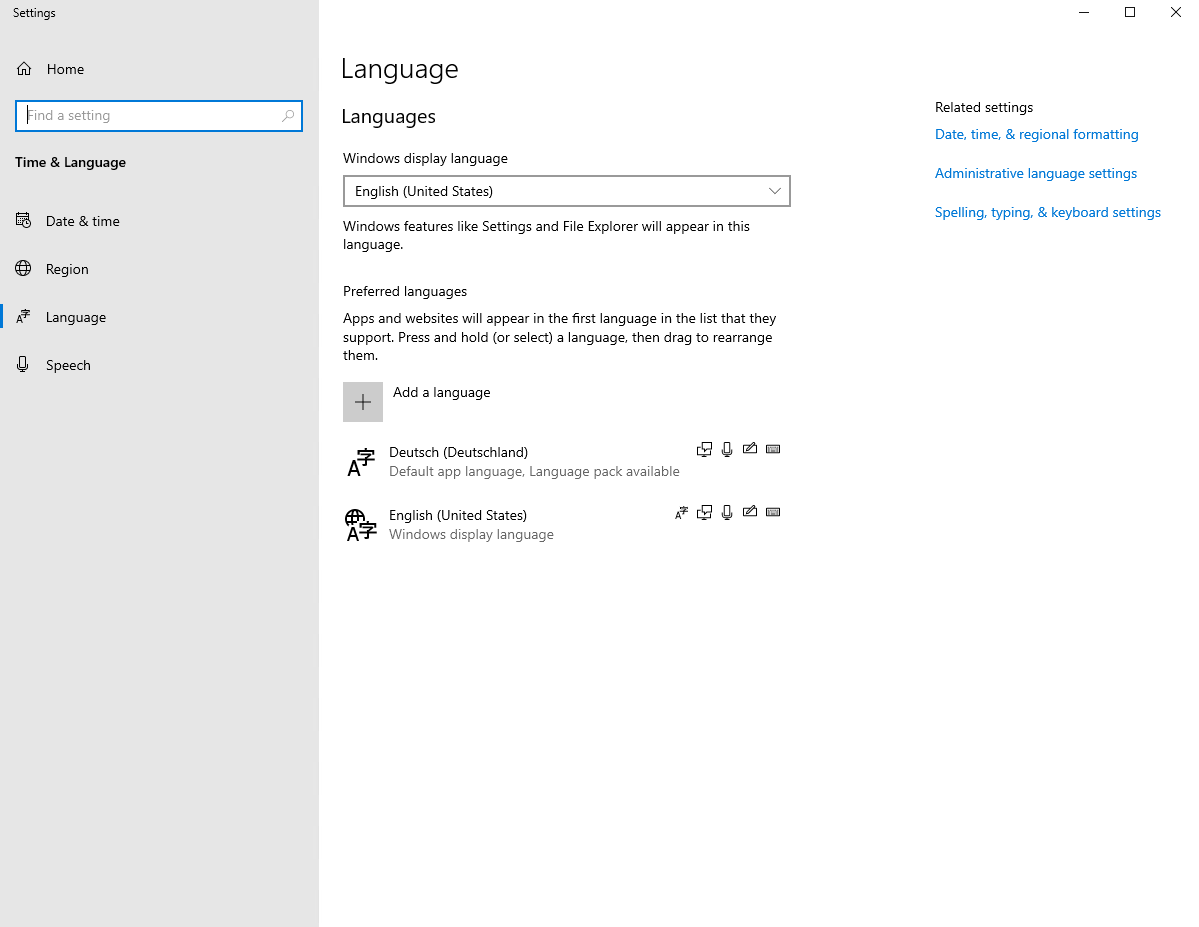Open Administrative language settings

[1035, 173]
